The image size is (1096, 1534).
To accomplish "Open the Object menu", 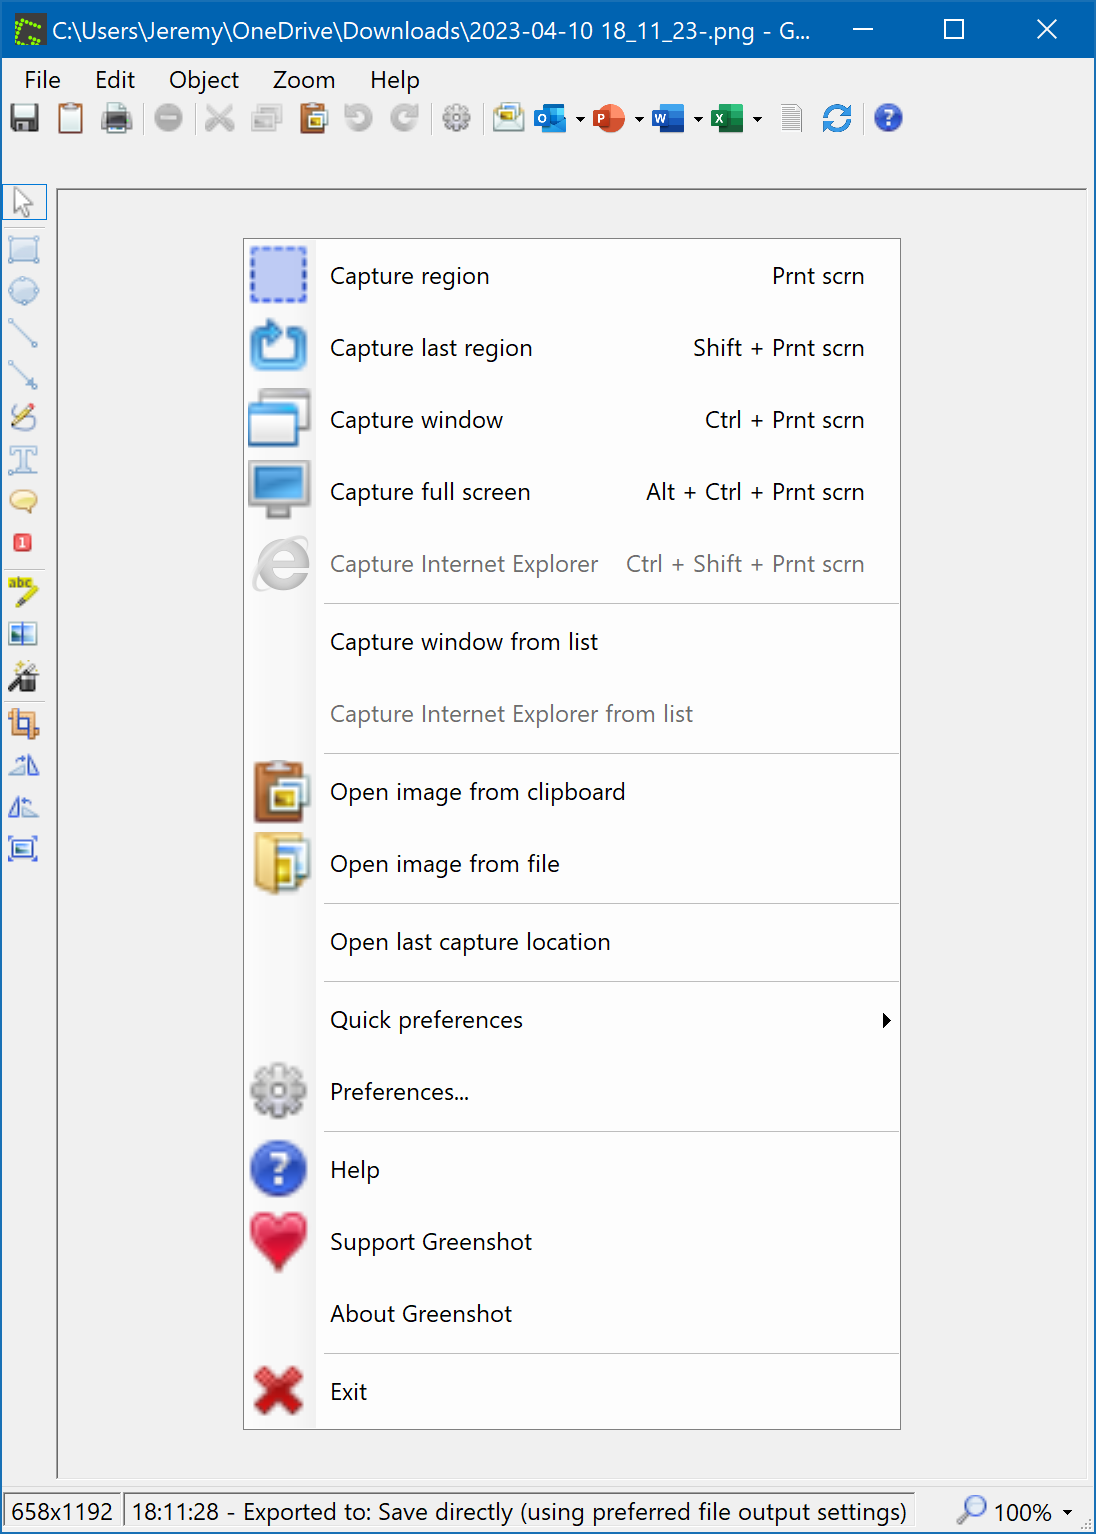I will click(x=203, y=80).
